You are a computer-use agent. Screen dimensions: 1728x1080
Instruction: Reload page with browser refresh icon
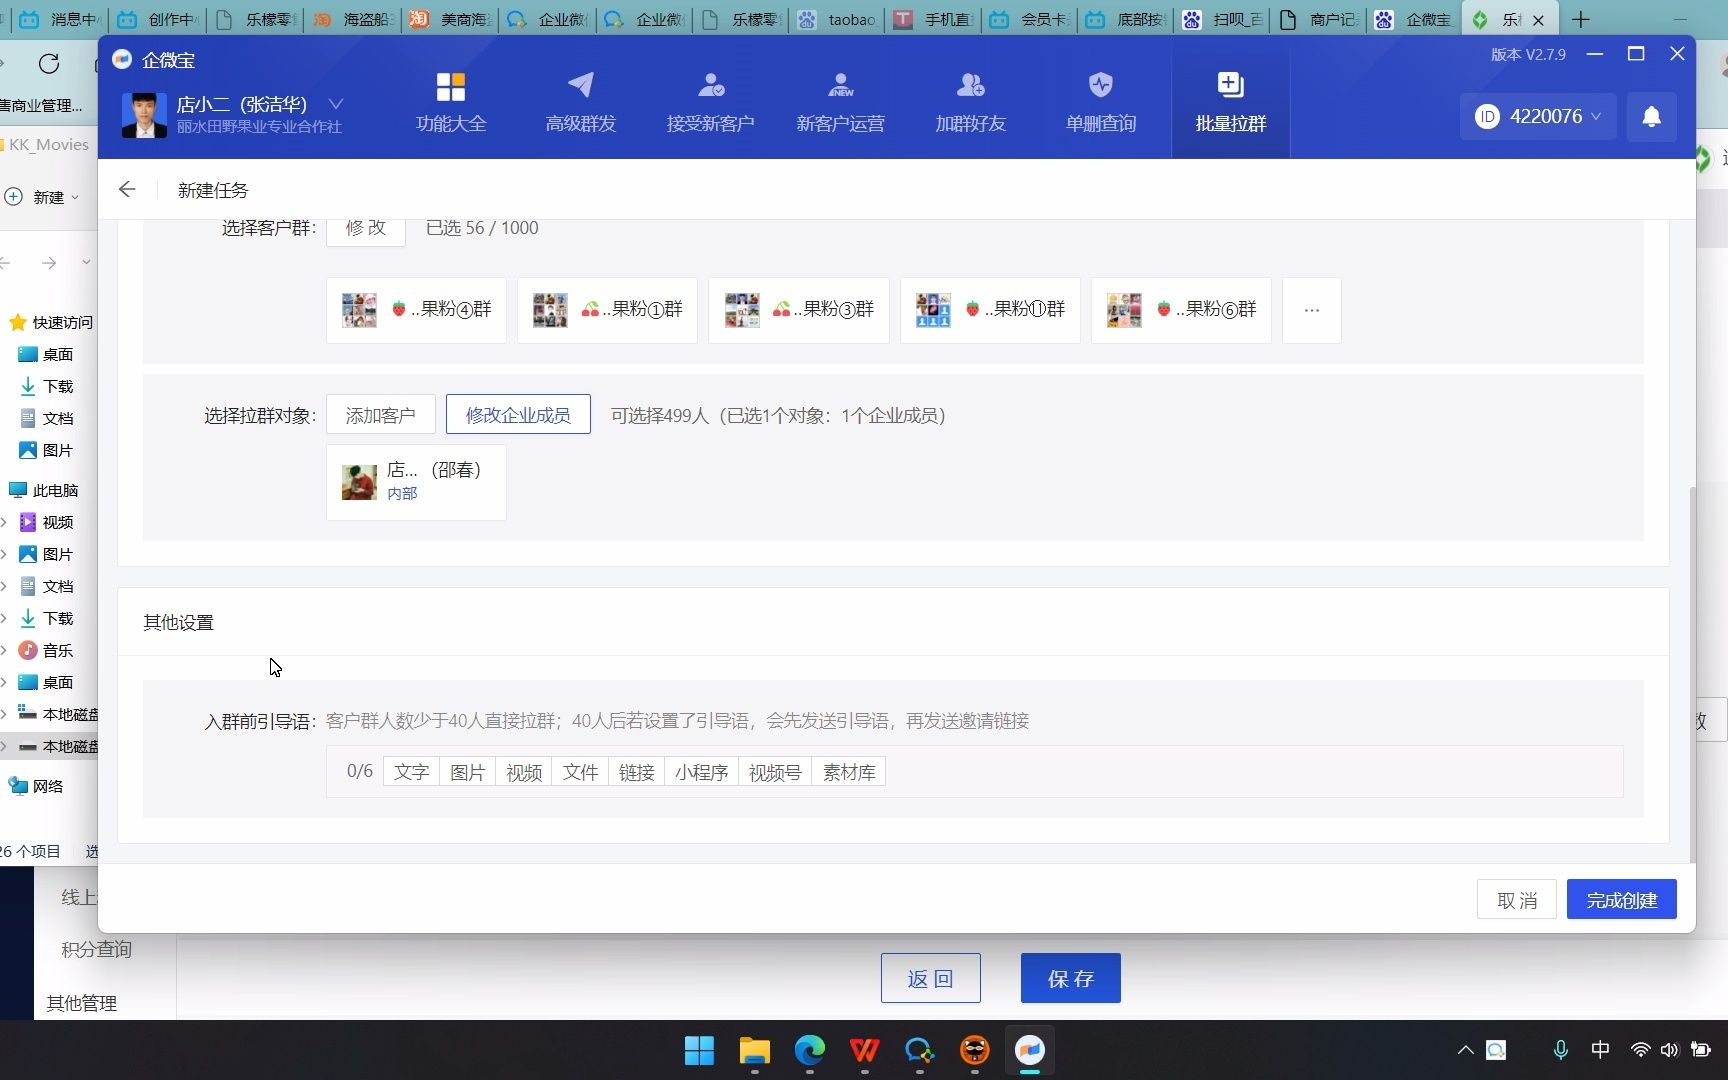point(48,64)
